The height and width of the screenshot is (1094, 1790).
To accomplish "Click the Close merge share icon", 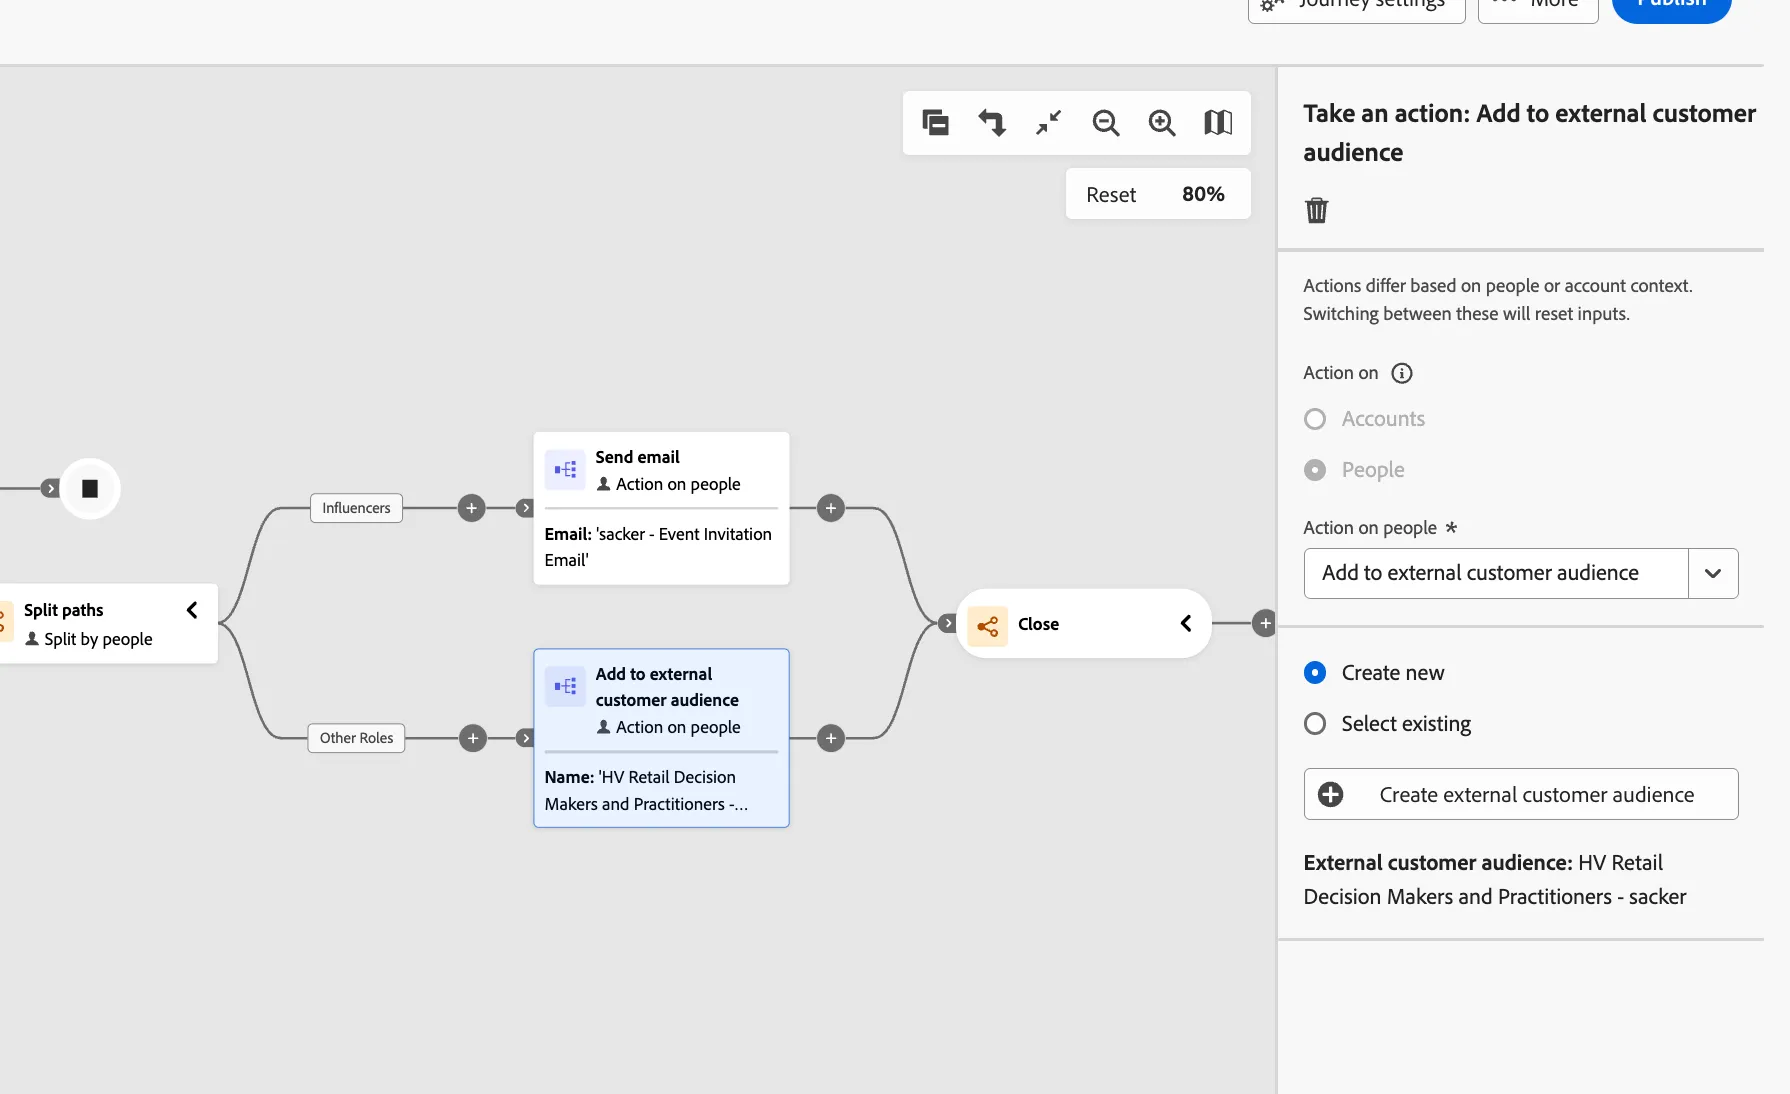I will [988, 626].
